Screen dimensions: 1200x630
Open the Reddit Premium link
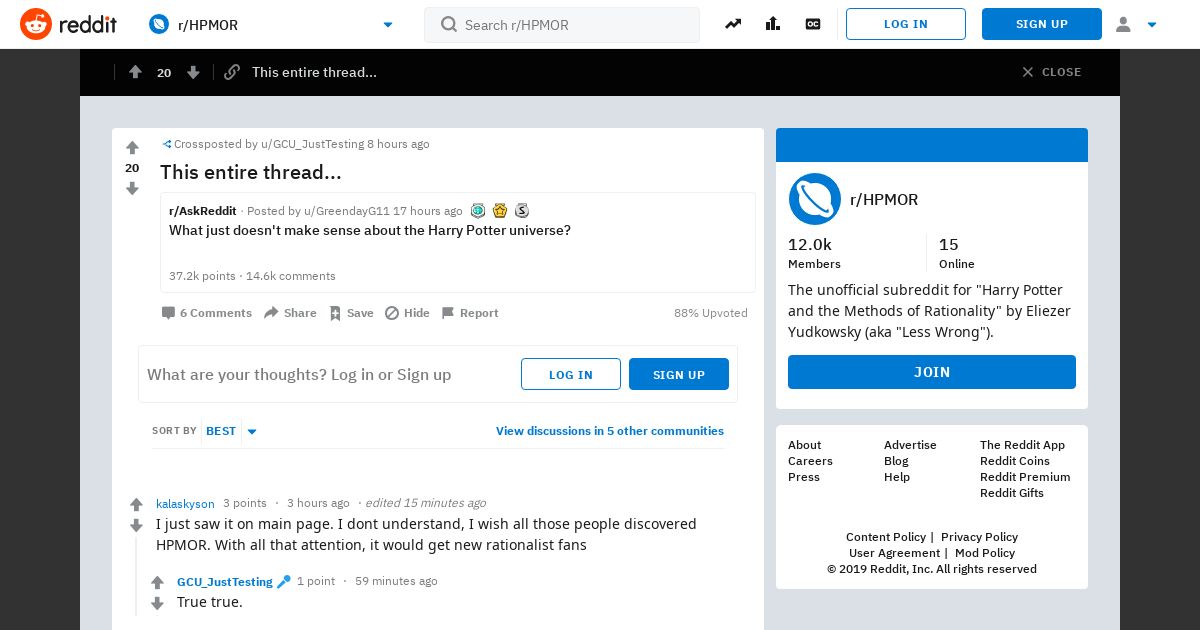pos(1025,477)
